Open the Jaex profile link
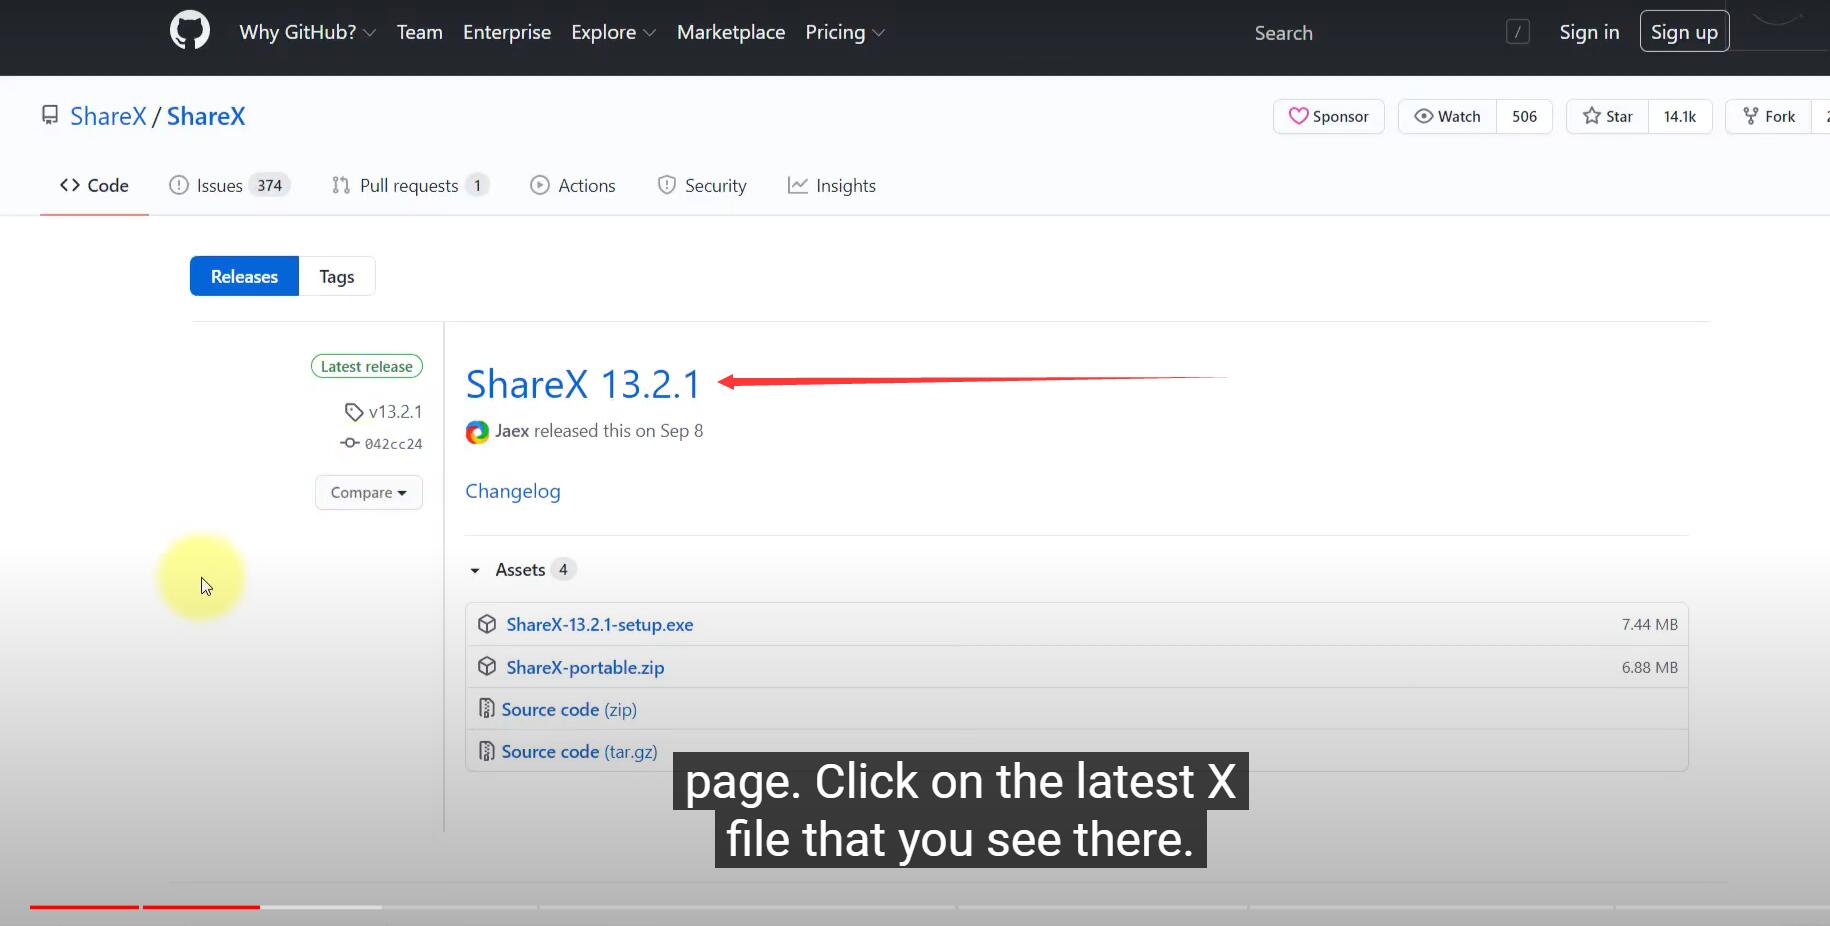Screen dimensions: 1830x926 (512, 431)
